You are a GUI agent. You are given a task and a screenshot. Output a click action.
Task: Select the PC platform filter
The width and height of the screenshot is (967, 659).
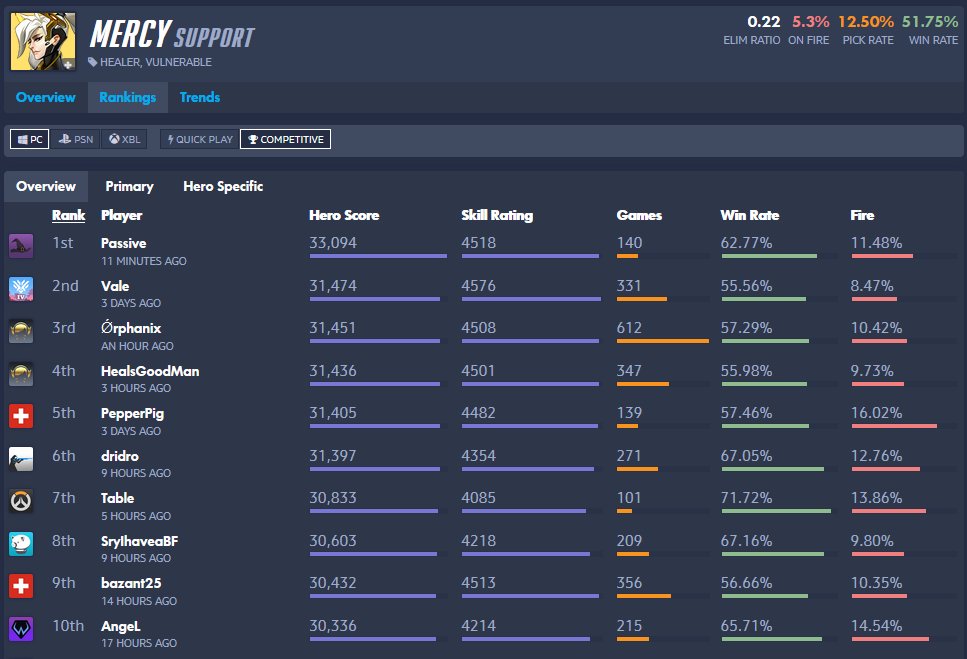(x=30, y=139)
